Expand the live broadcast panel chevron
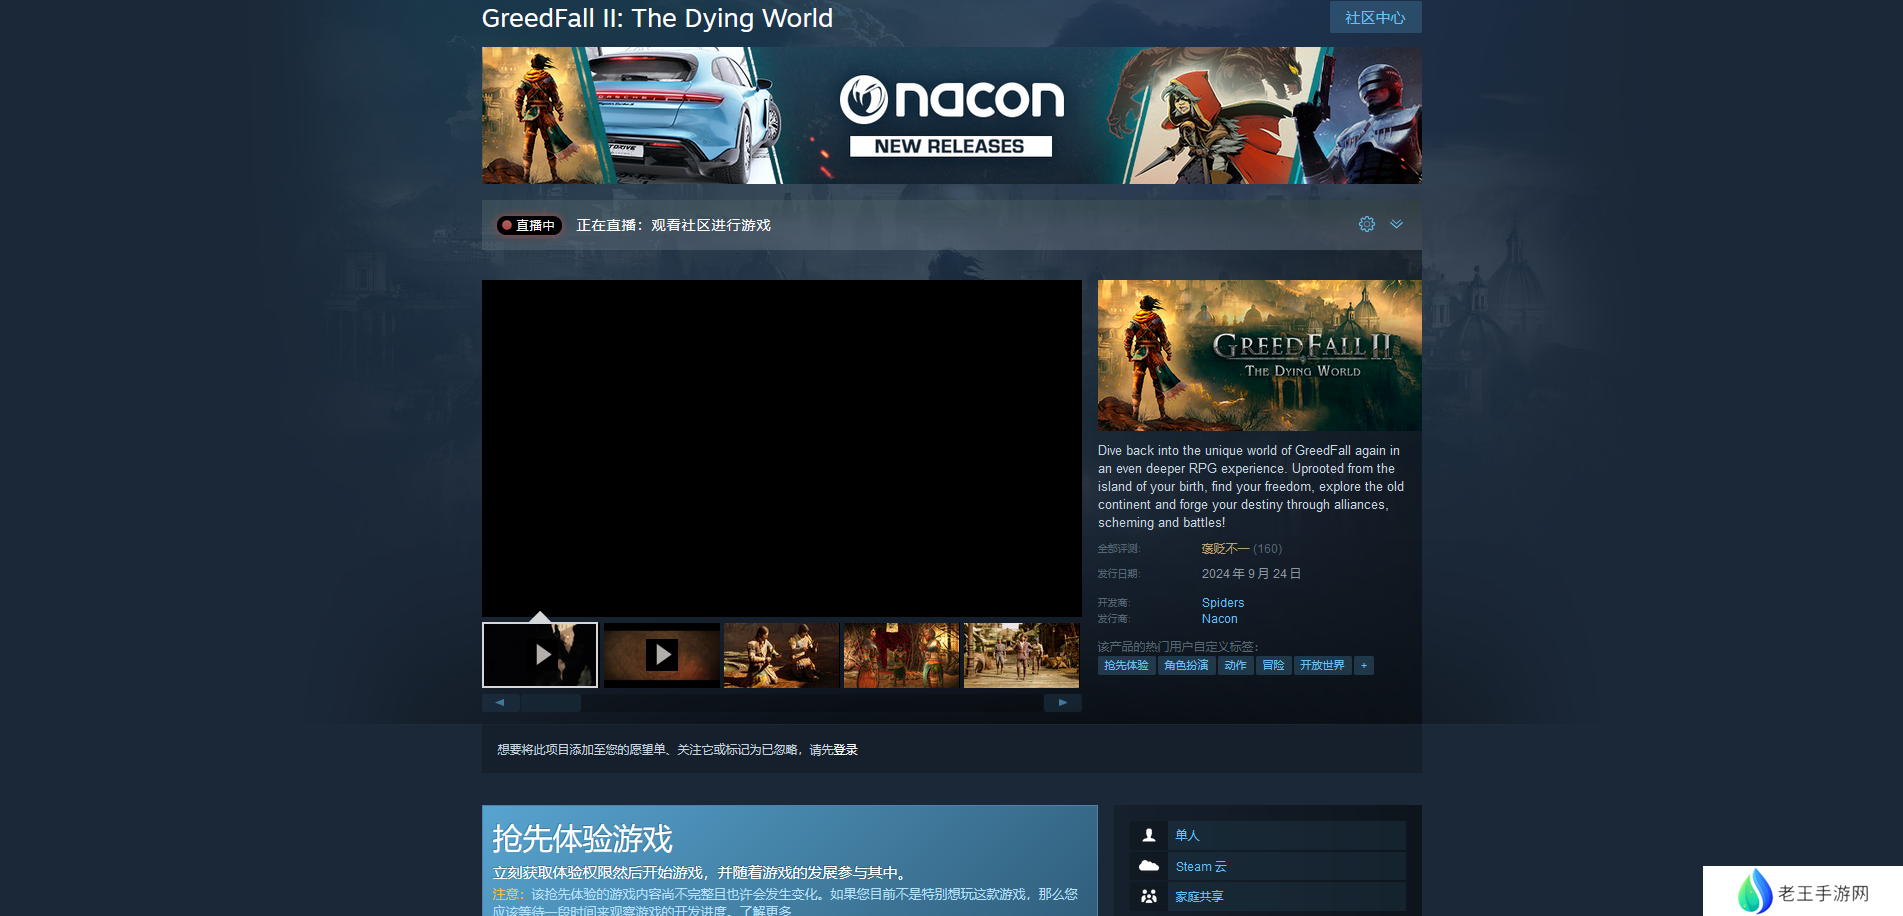This screenshot has height=916, width=1903. (x=1396, y=224)
